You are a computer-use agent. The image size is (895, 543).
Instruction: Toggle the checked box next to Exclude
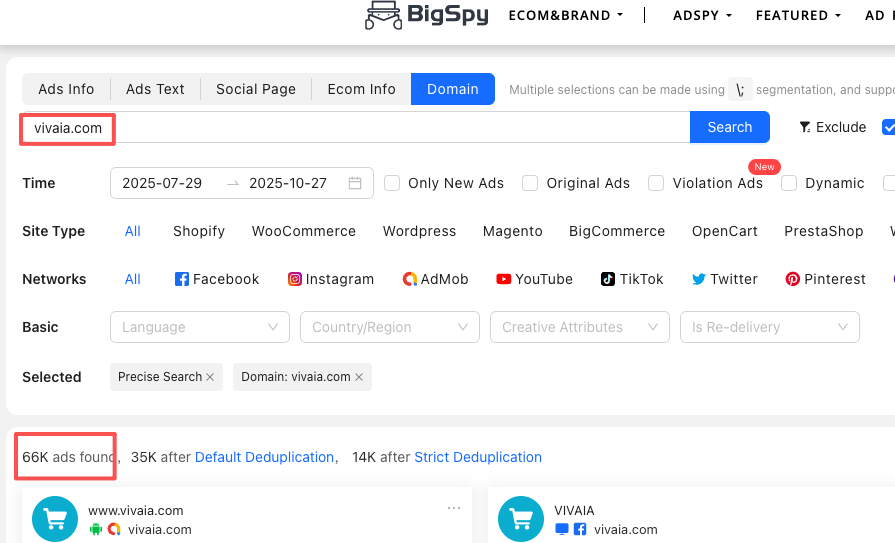point(889,127)
